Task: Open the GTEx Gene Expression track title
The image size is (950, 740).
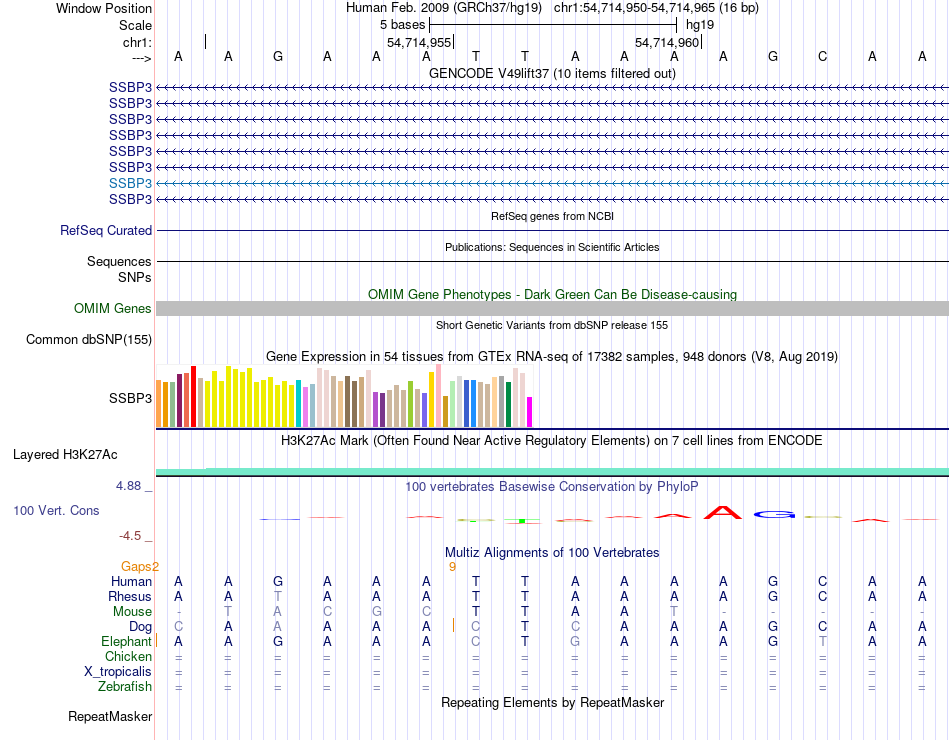Action: 552,356
